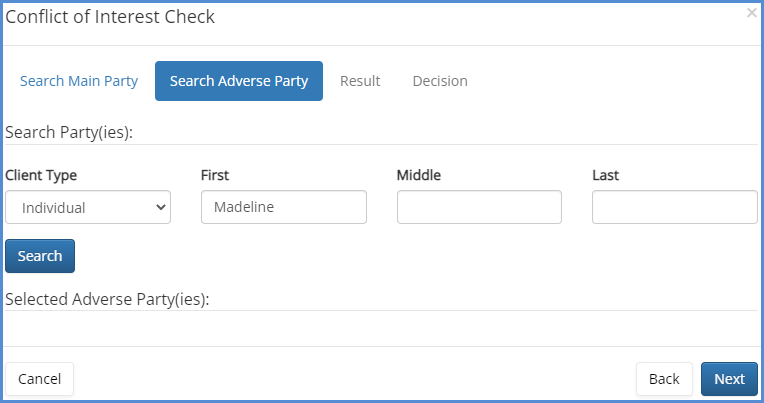Proceed with the Next button
This screenshot has width=764, height=403.
(729, 379)
